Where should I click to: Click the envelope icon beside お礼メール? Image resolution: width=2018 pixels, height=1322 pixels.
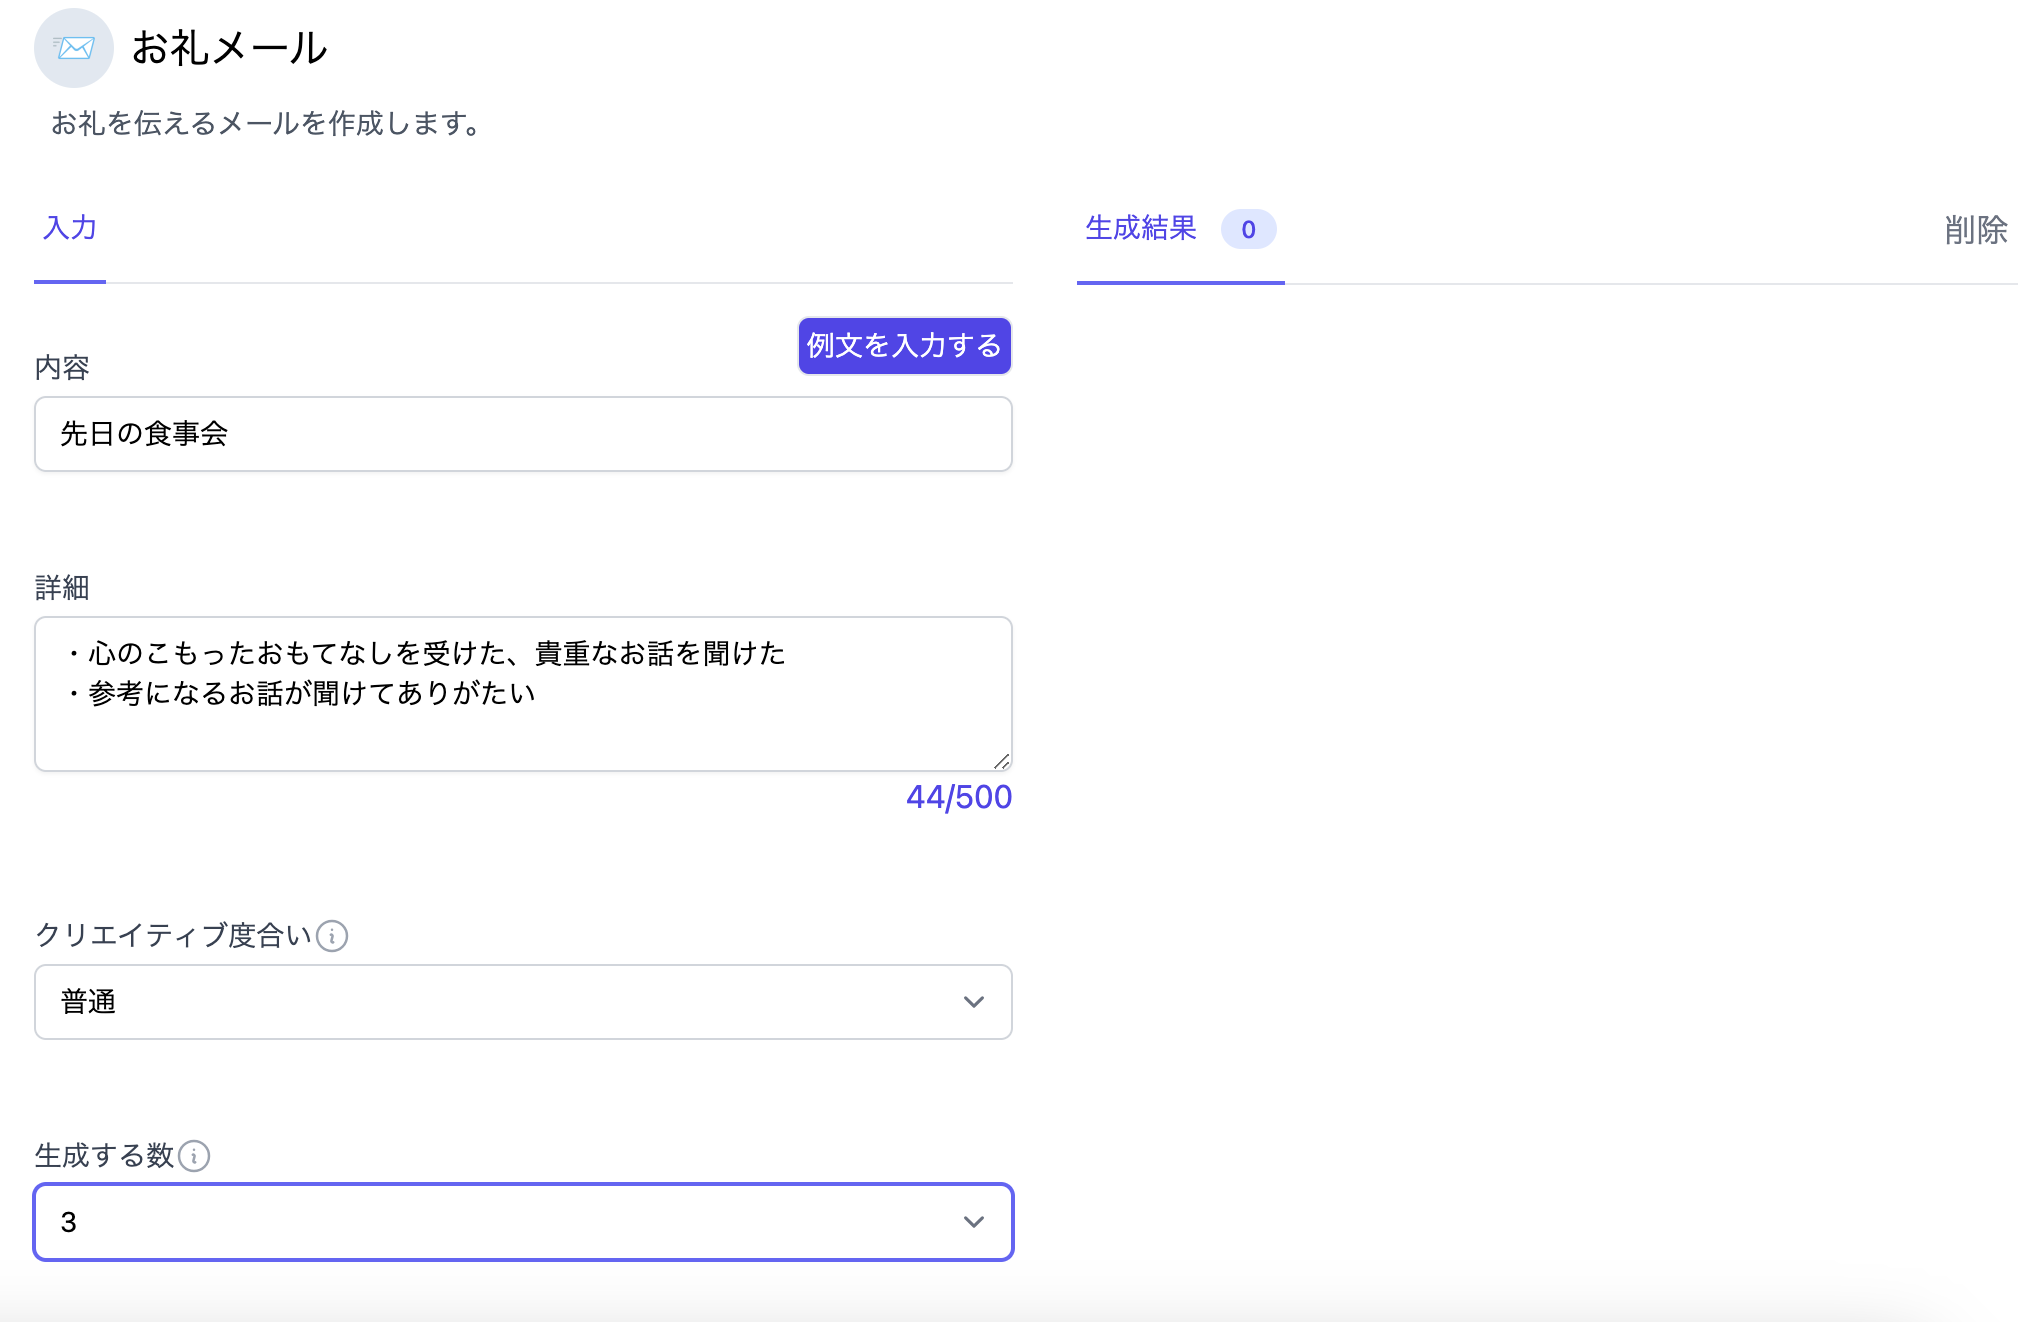[x=73, y=47]
